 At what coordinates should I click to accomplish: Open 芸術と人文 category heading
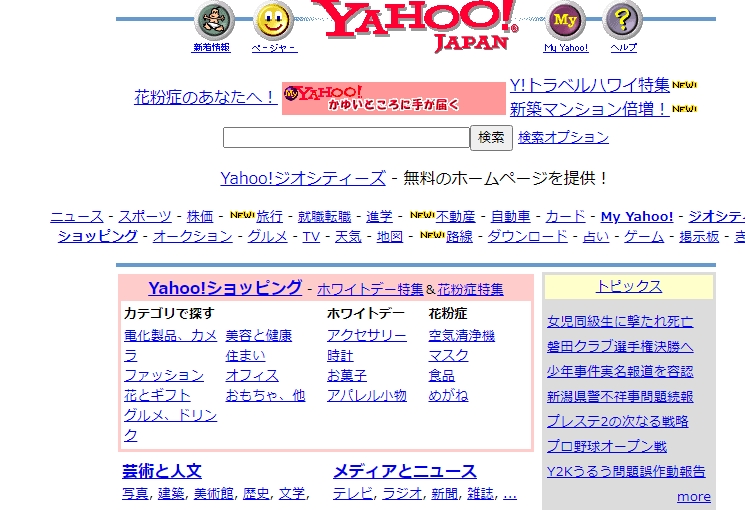click(162, 471)
